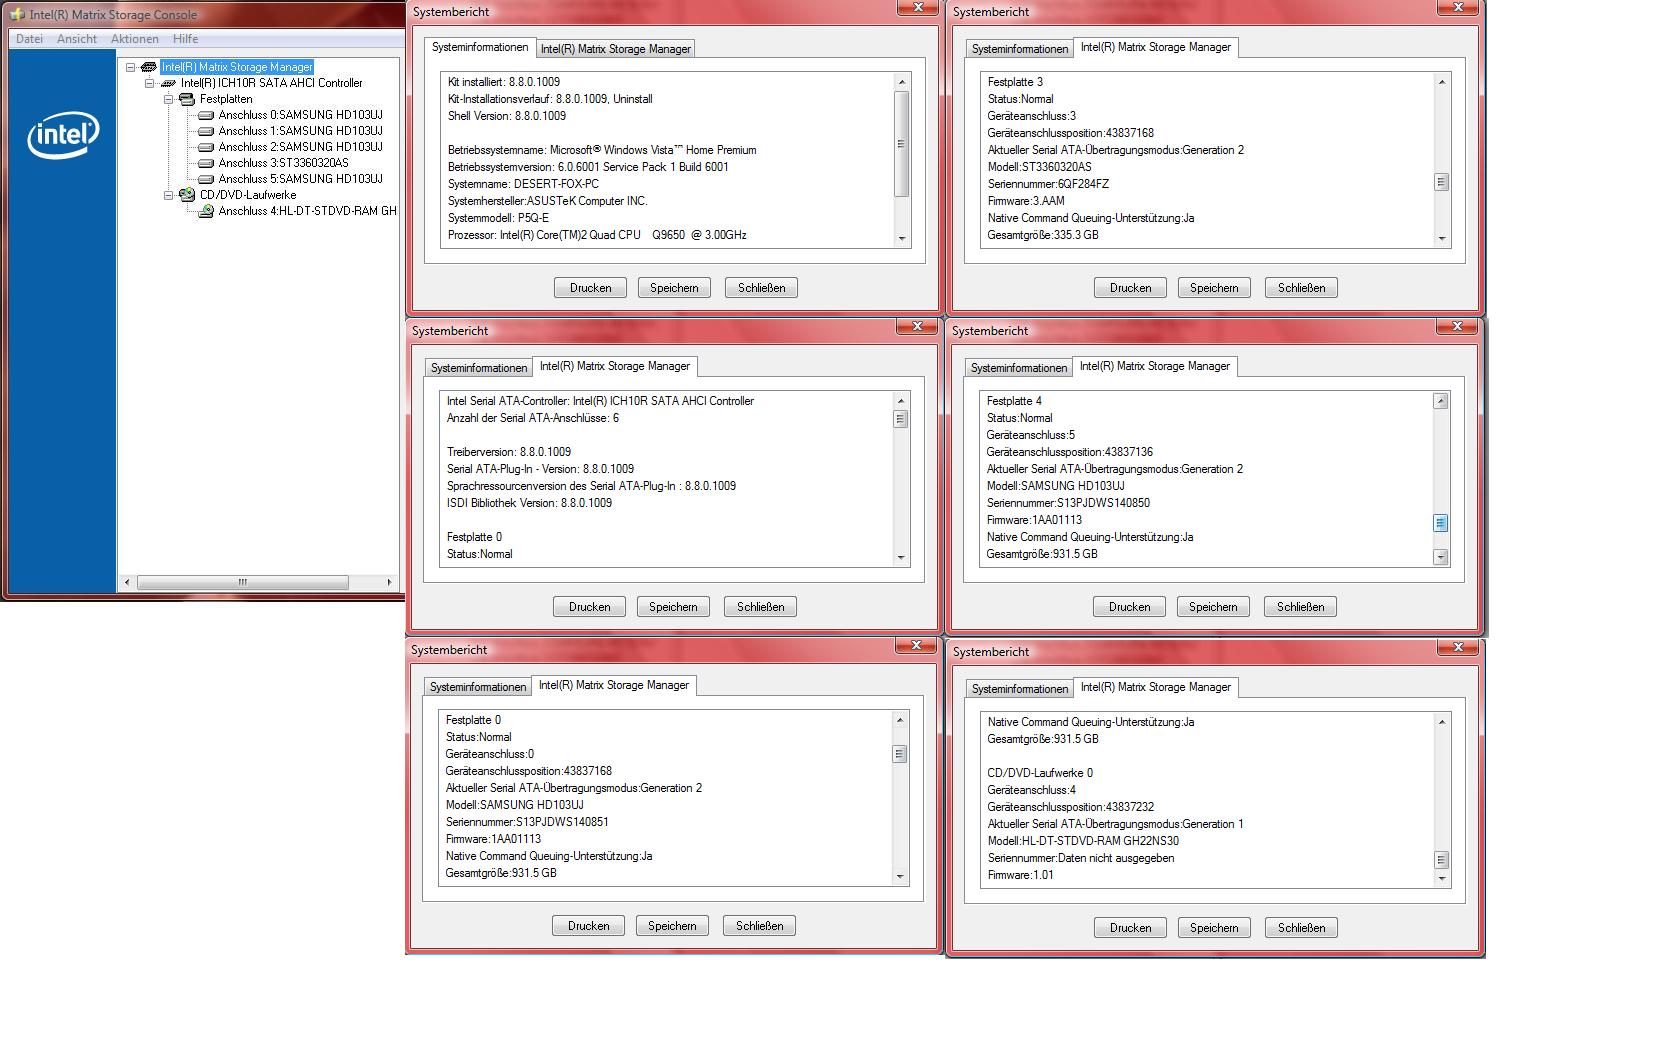Click the scroll-up arrow in the Festplatte 3 text box
The width and height of the screenshot is (1680, 1050).
[1441, 82]
